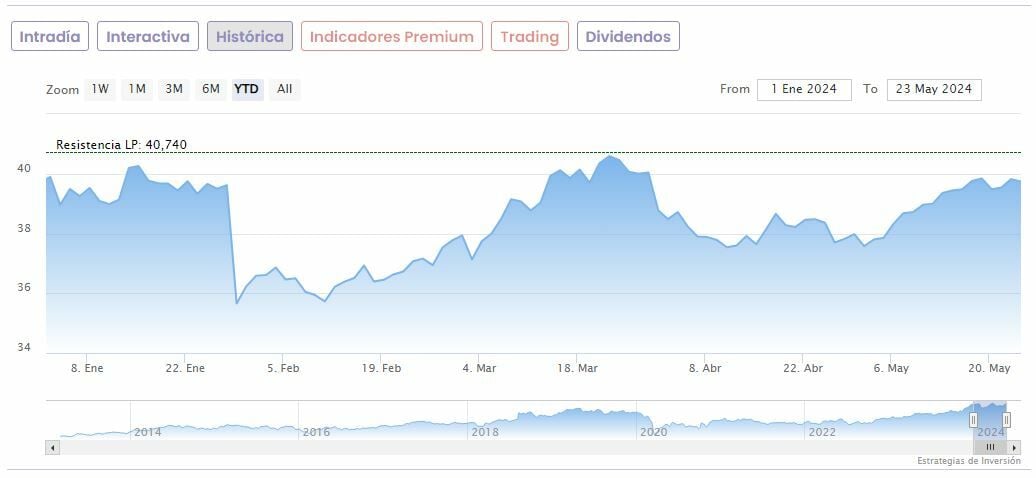The image size is (1036, 478).
Task: Switch to the Interactiva tab
Action: (x=148, y=37)
